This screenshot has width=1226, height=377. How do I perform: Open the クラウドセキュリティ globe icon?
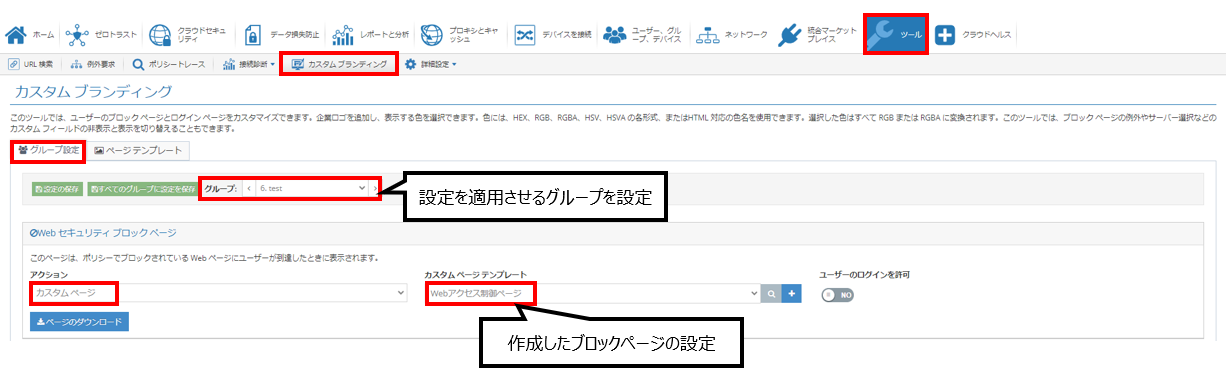(x=161, y=35)
